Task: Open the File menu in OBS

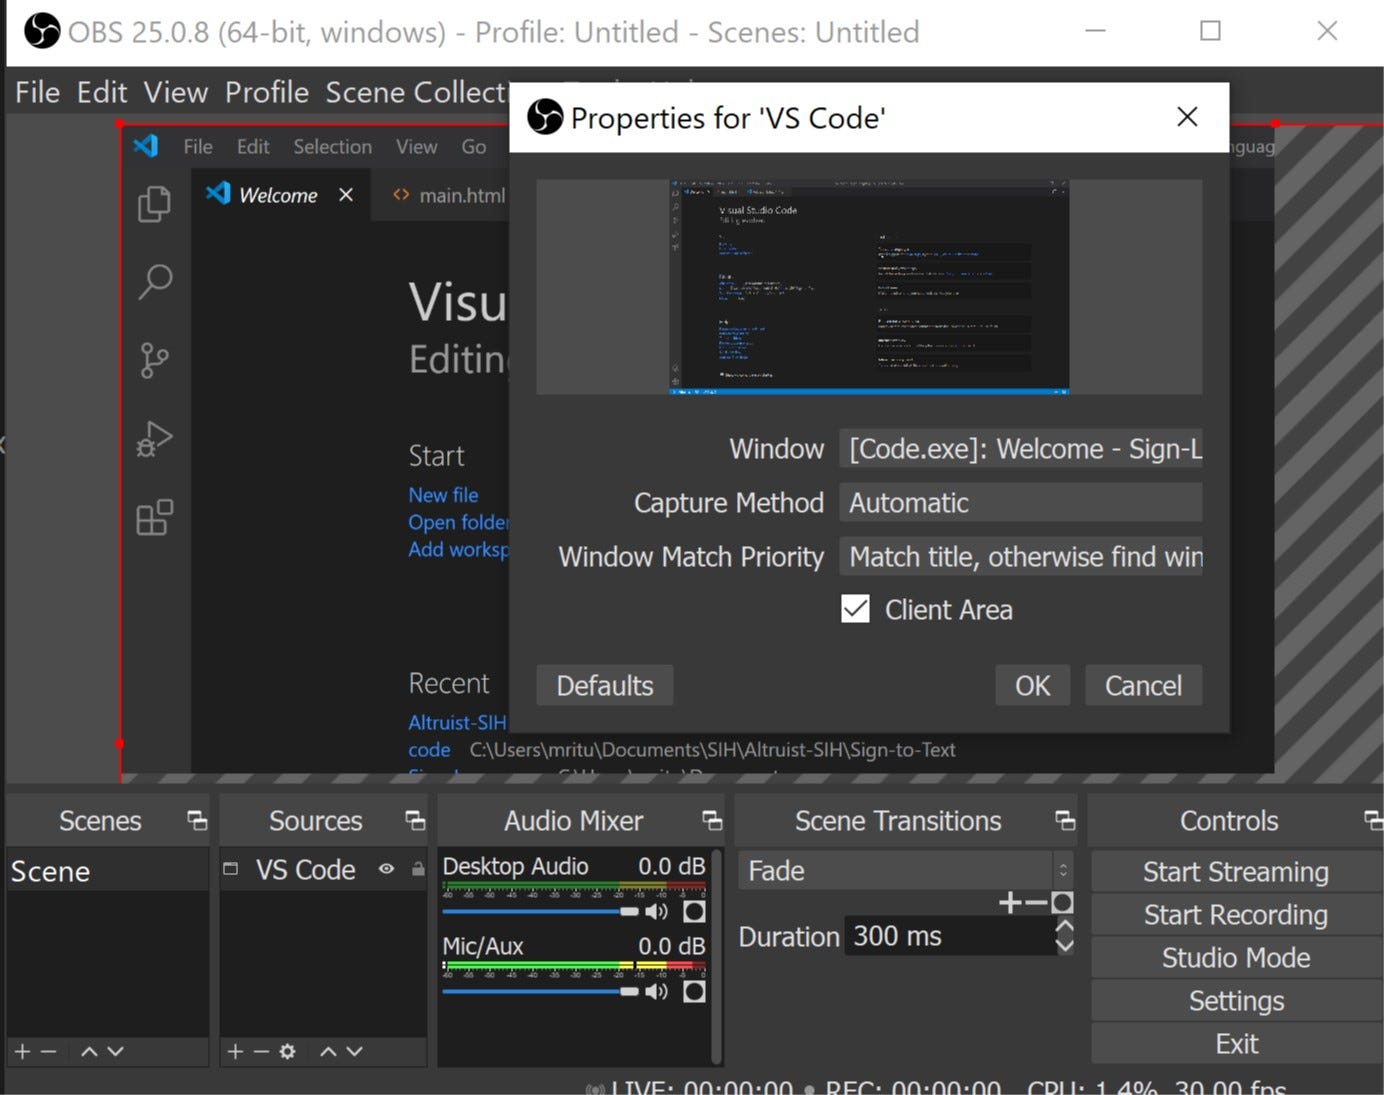Action: 37,92
